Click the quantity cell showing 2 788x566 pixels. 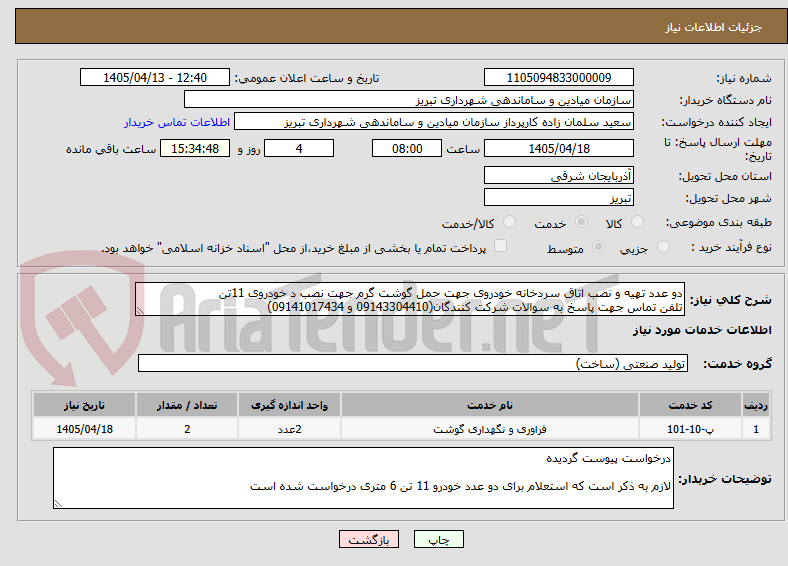187,429
